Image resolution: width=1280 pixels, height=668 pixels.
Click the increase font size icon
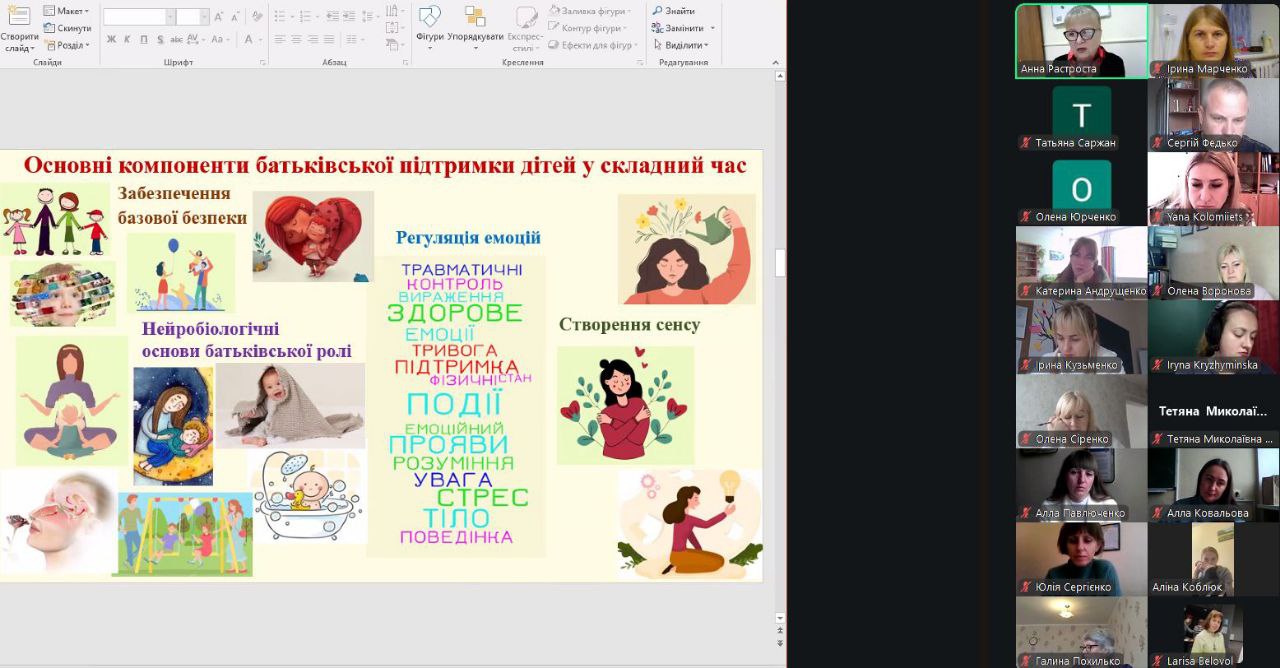[x=219, y=17]
